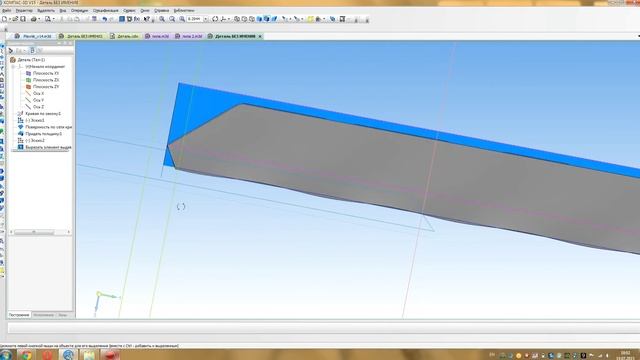Switch to the Исполнения tab below tree
This screenshot has height=360, width=640.
(x=43, y=315)
